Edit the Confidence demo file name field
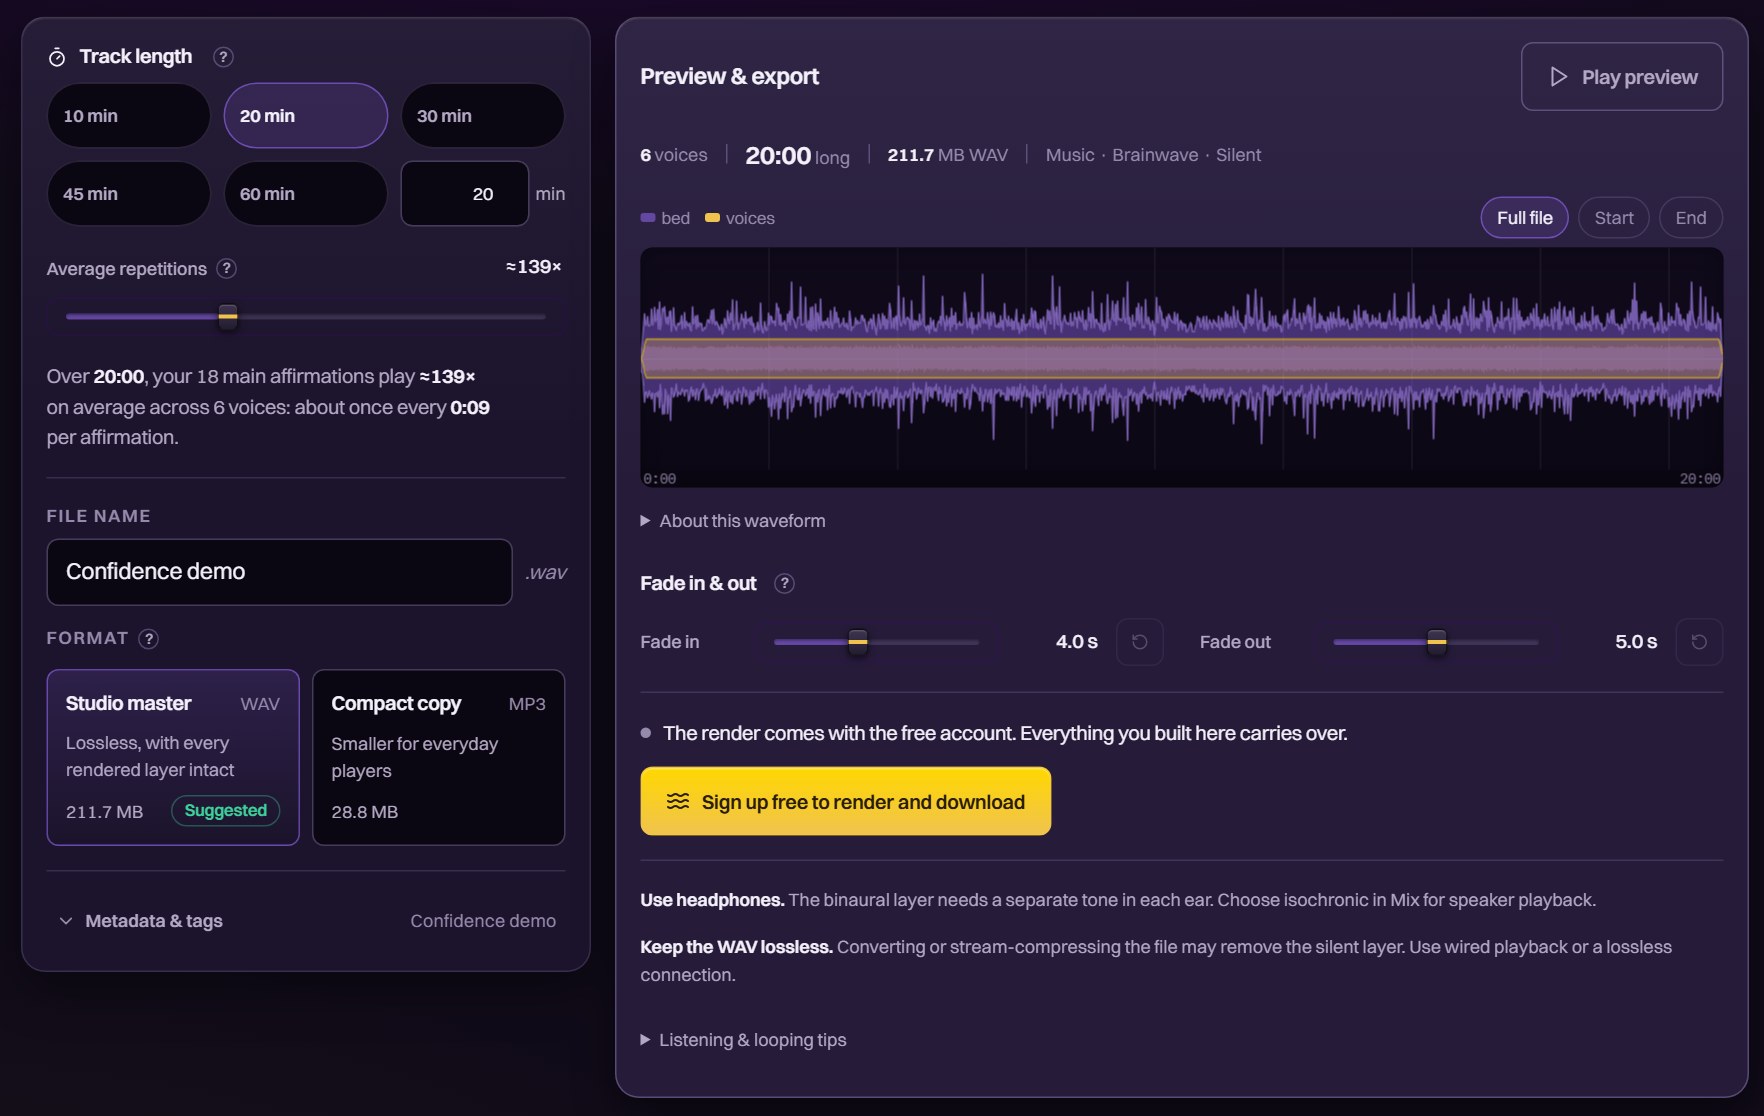 click(279, 572)
